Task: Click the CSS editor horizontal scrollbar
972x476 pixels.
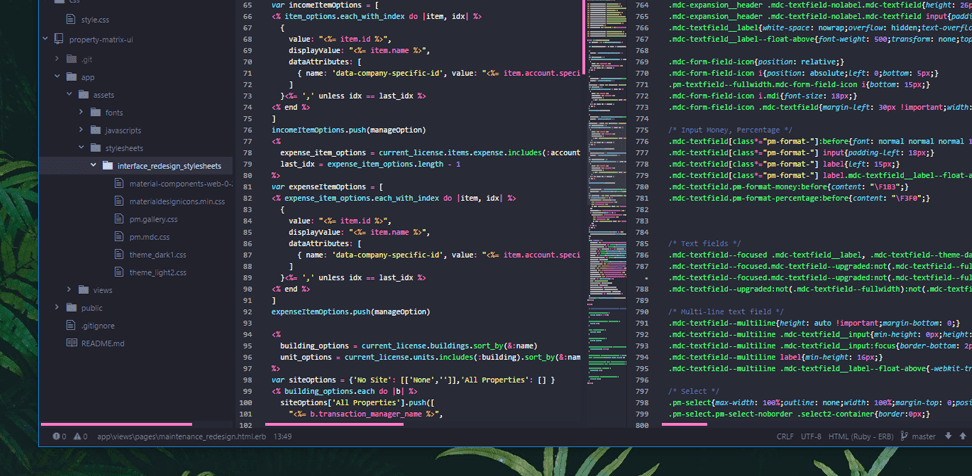Action: (x=684, y=425)
